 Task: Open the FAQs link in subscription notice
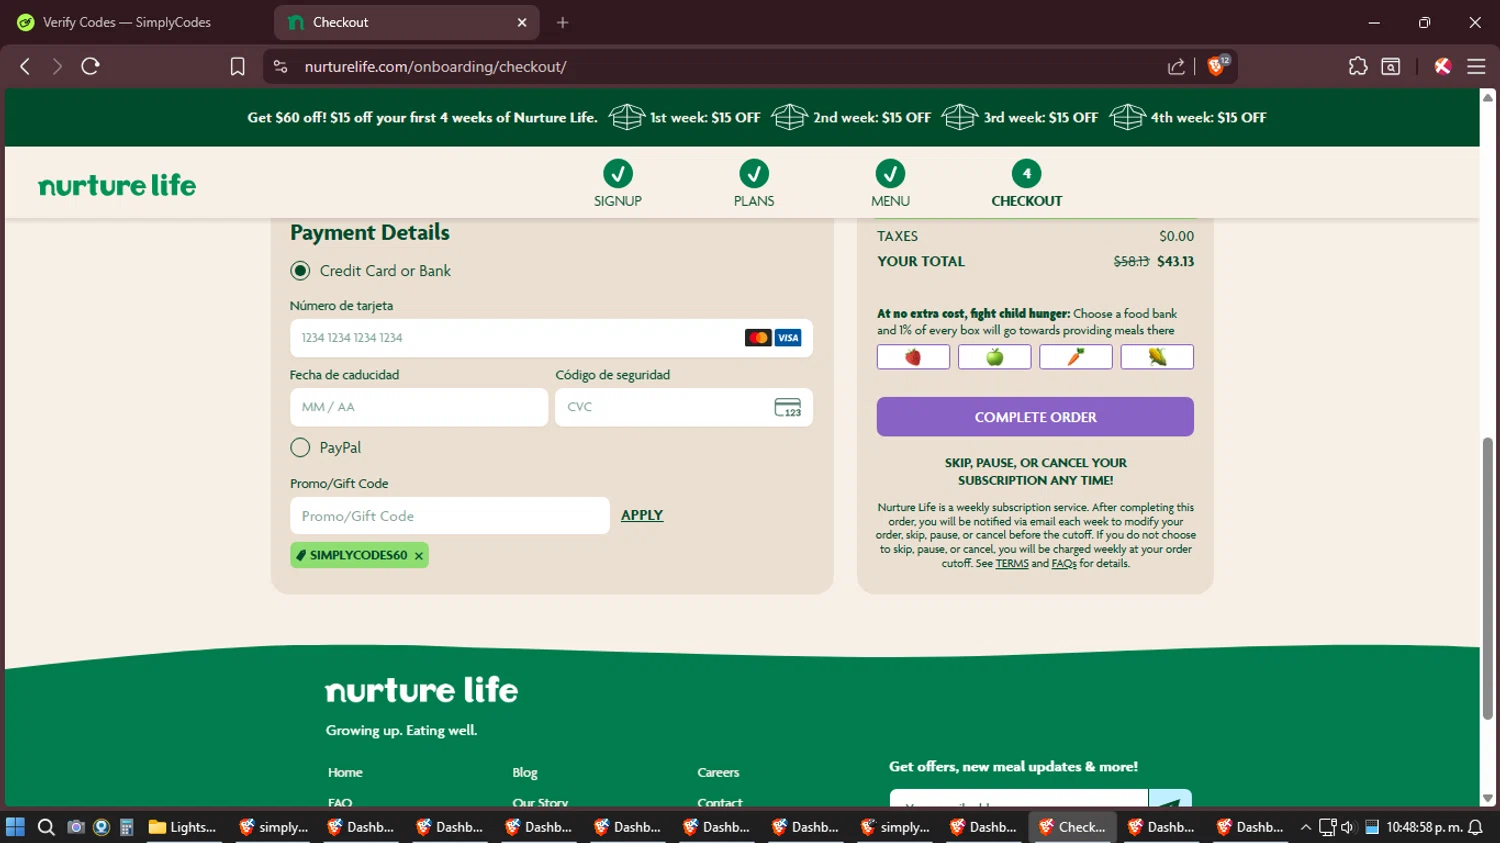pos(1064,564)
